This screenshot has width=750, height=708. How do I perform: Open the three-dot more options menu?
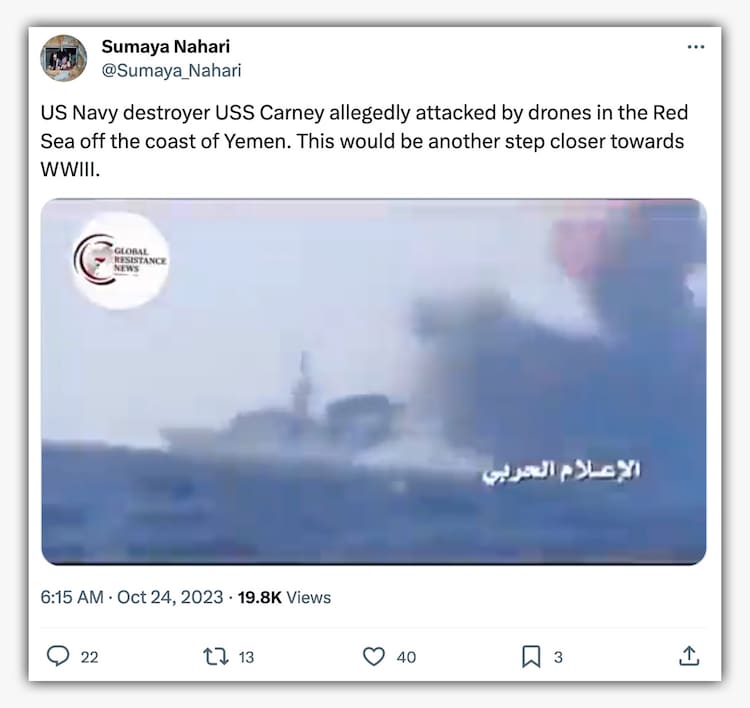coord(695,47)
